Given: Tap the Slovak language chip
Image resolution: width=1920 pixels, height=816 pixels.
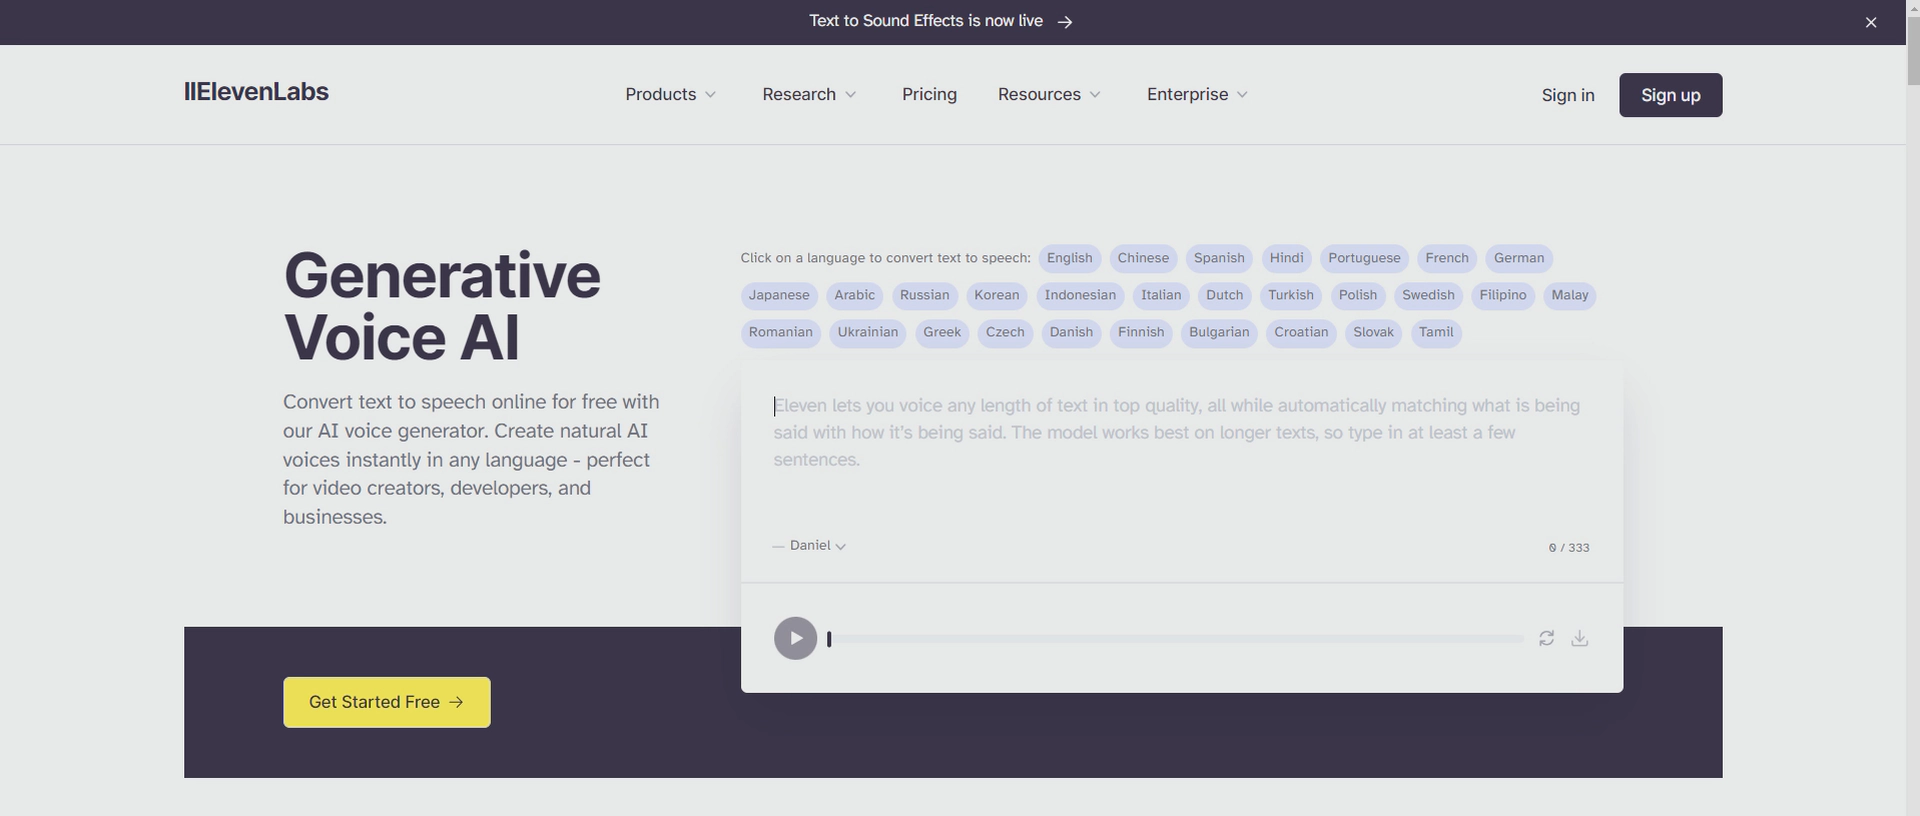Looking at the screenshot, I should coord(1373,332).
